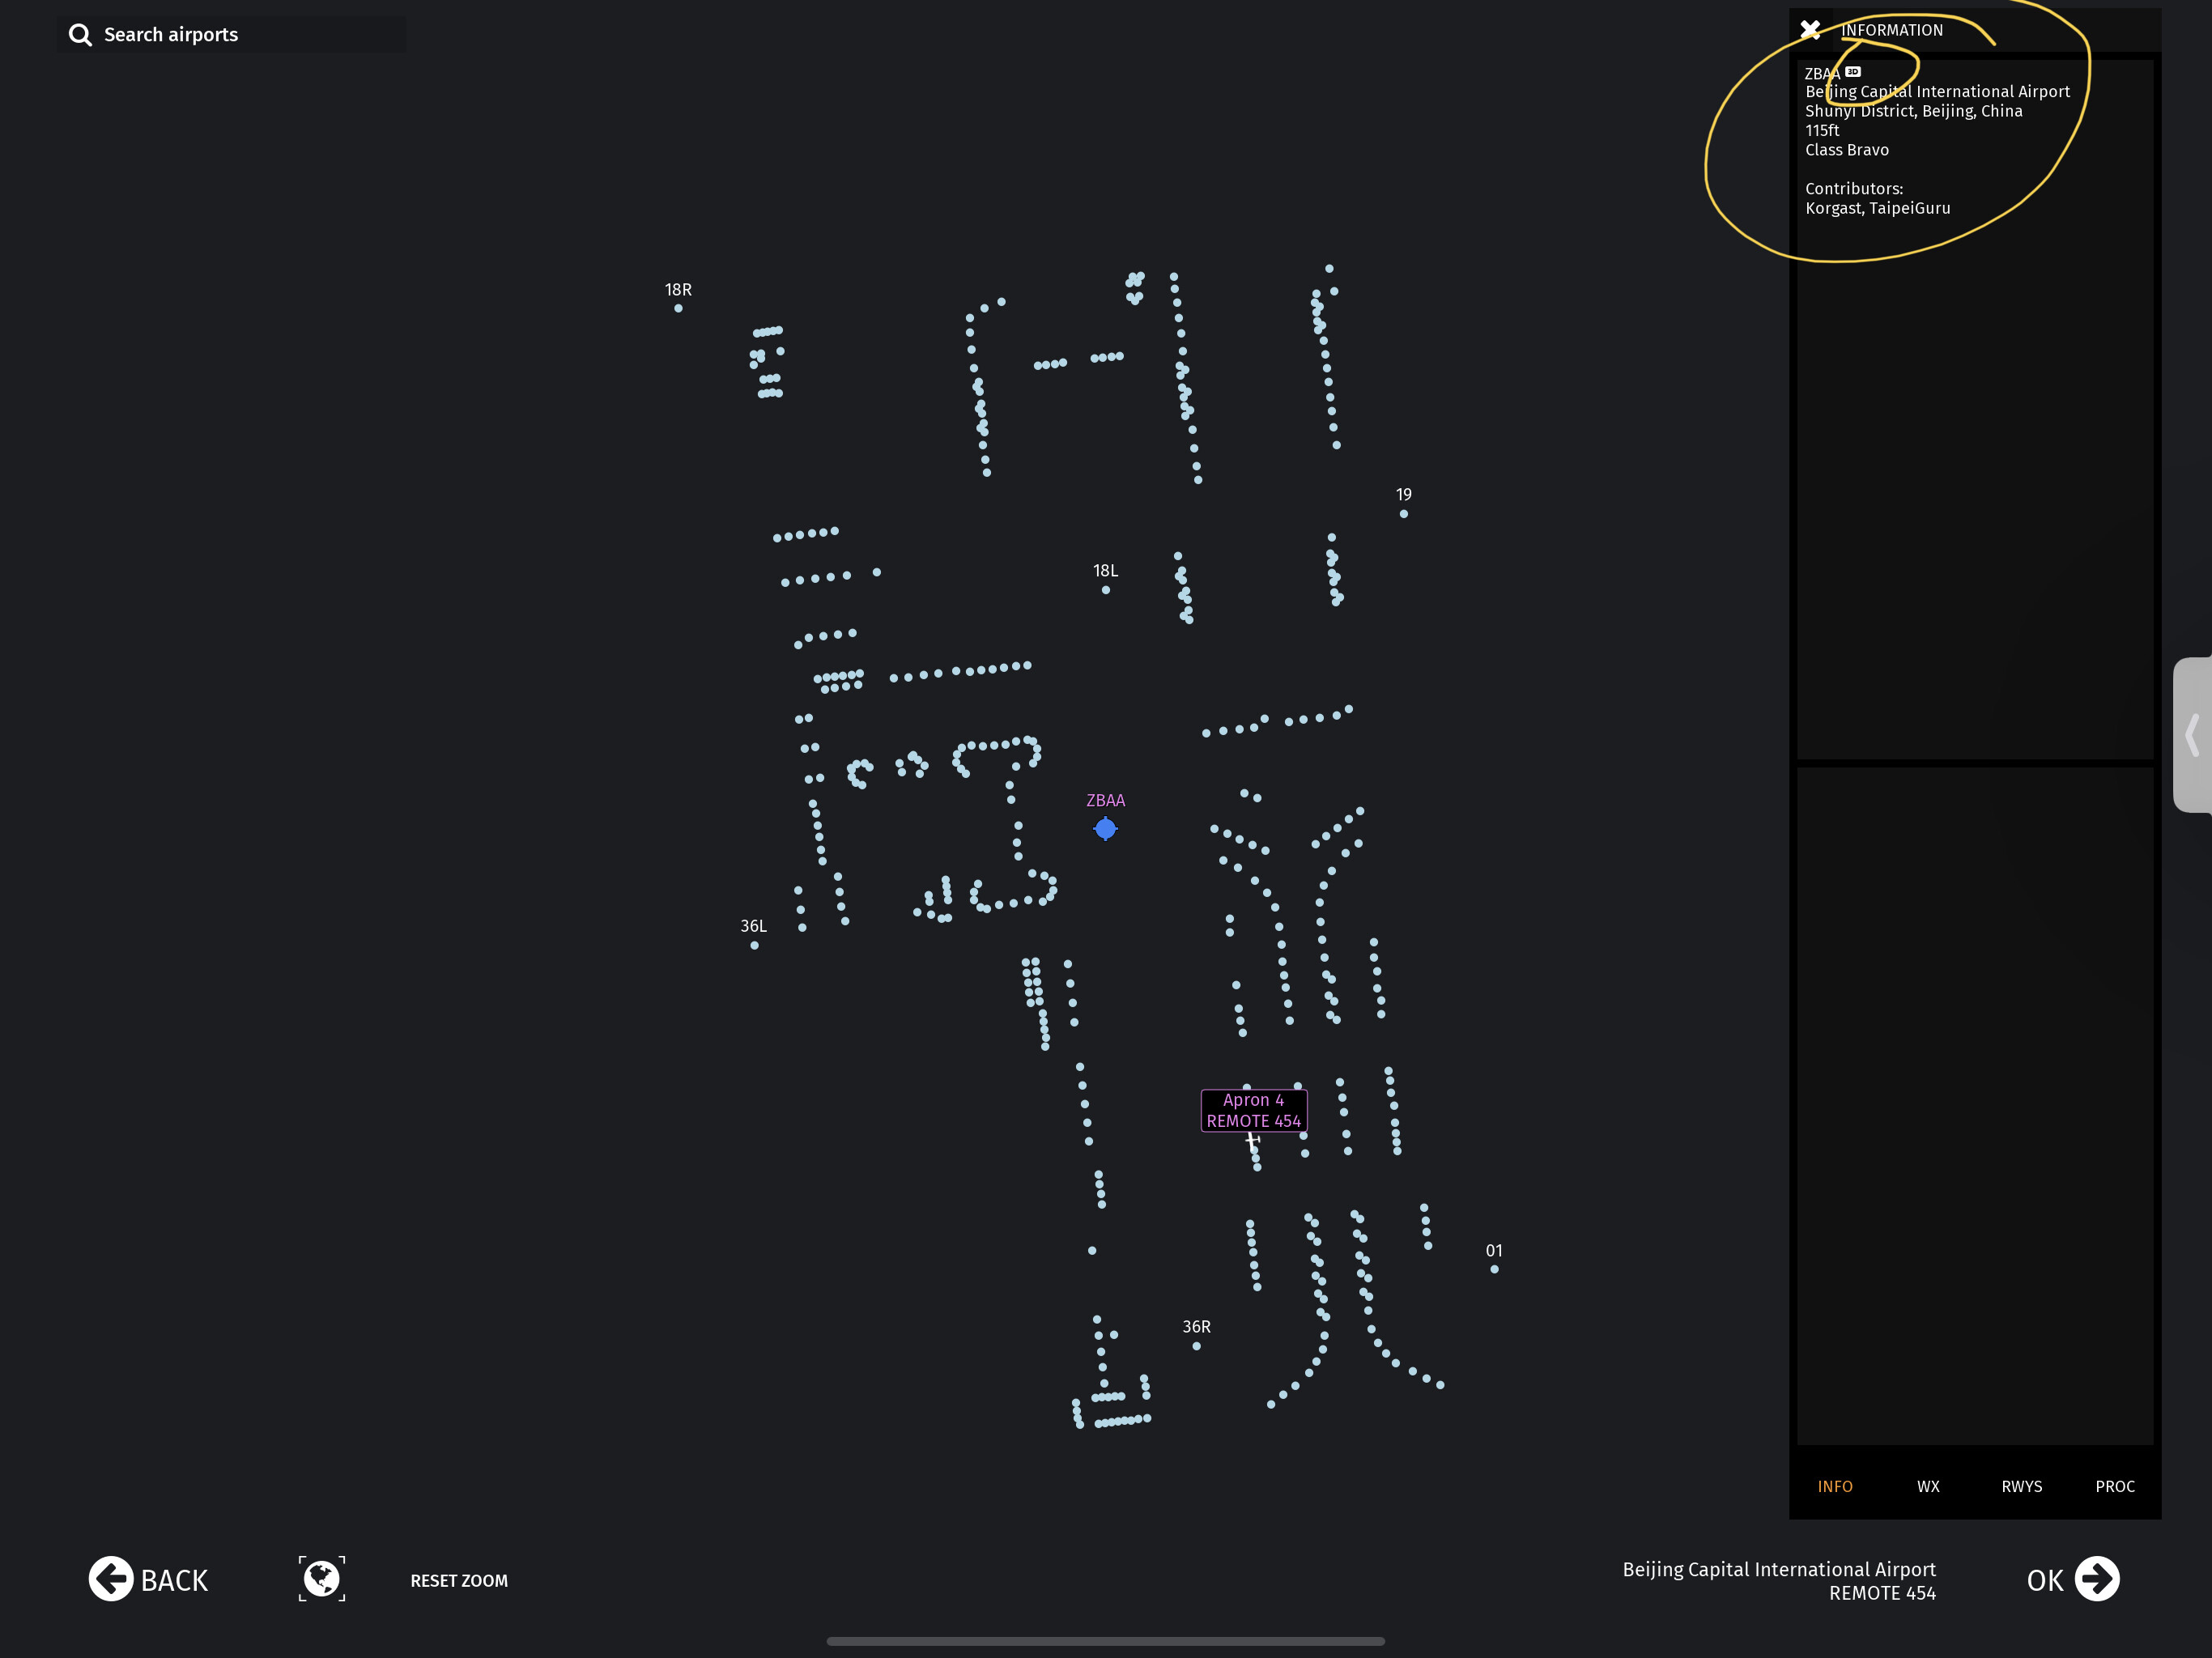The height and width of the screenshot is (1658, 2212).
Task: Click the globe map view icon
Action: click(322, 1579)
